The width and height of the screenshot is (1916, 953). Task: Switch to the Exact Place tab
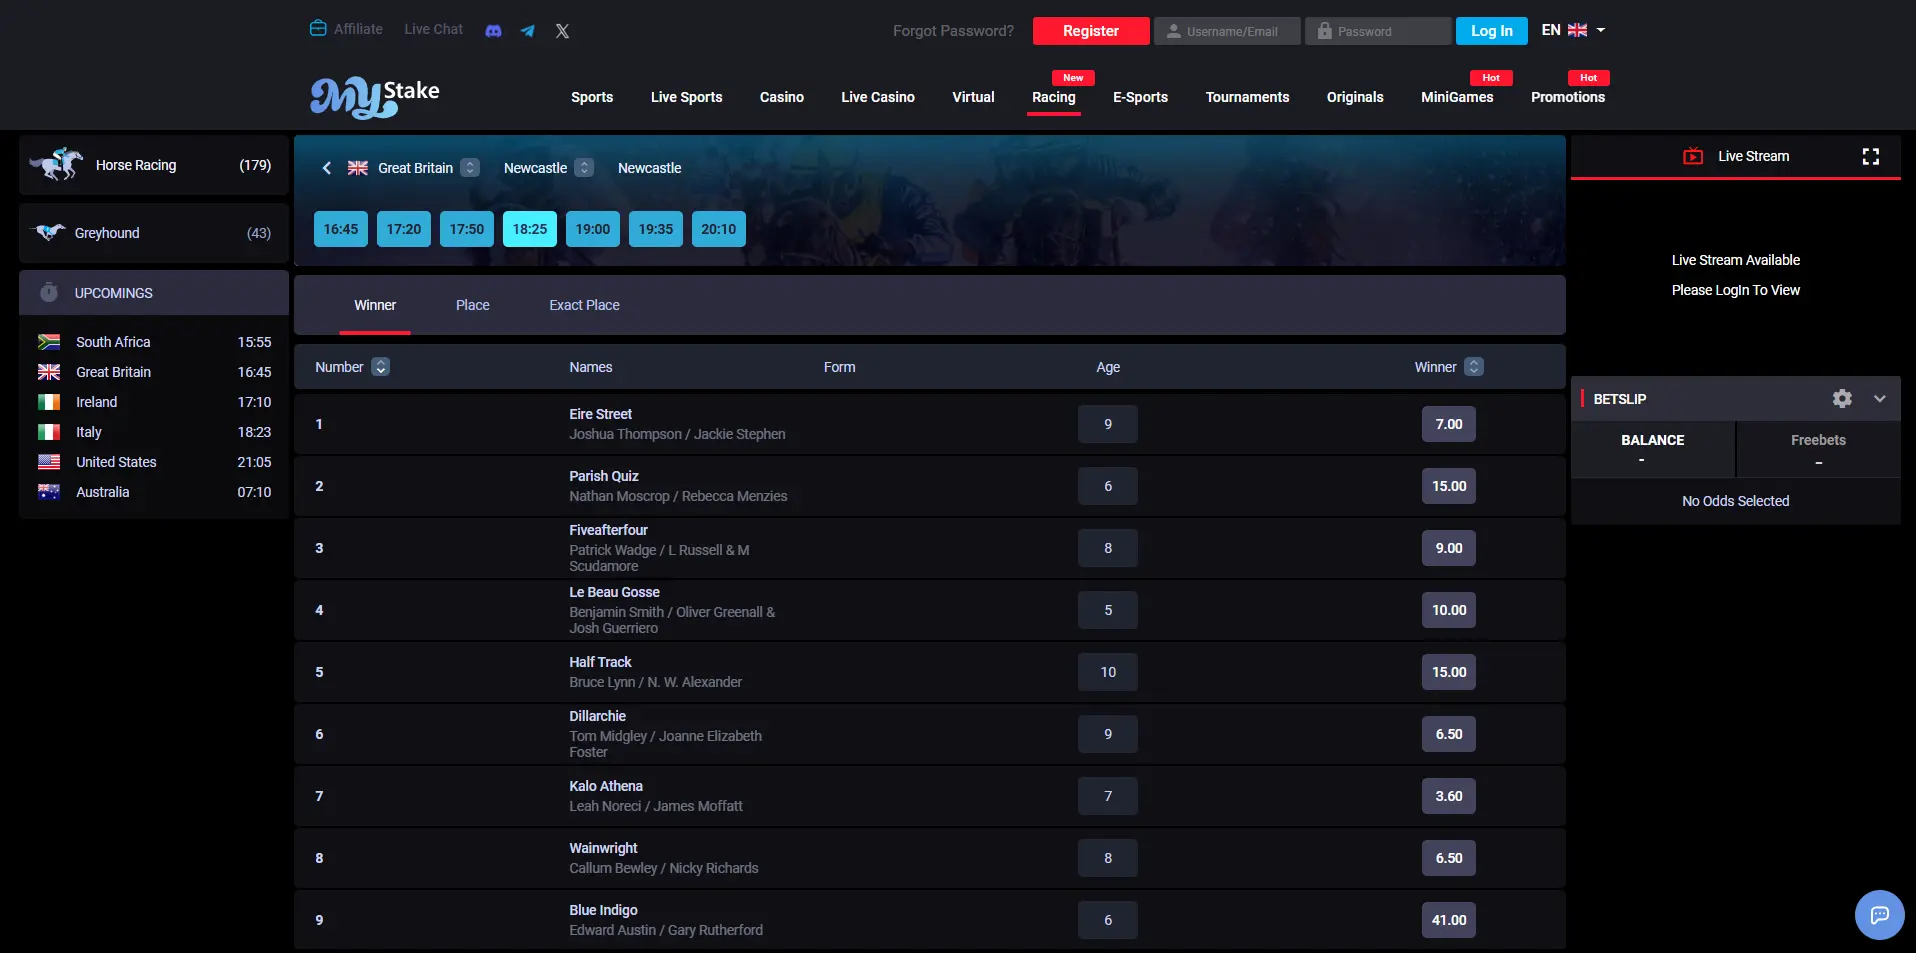[584, 305]
